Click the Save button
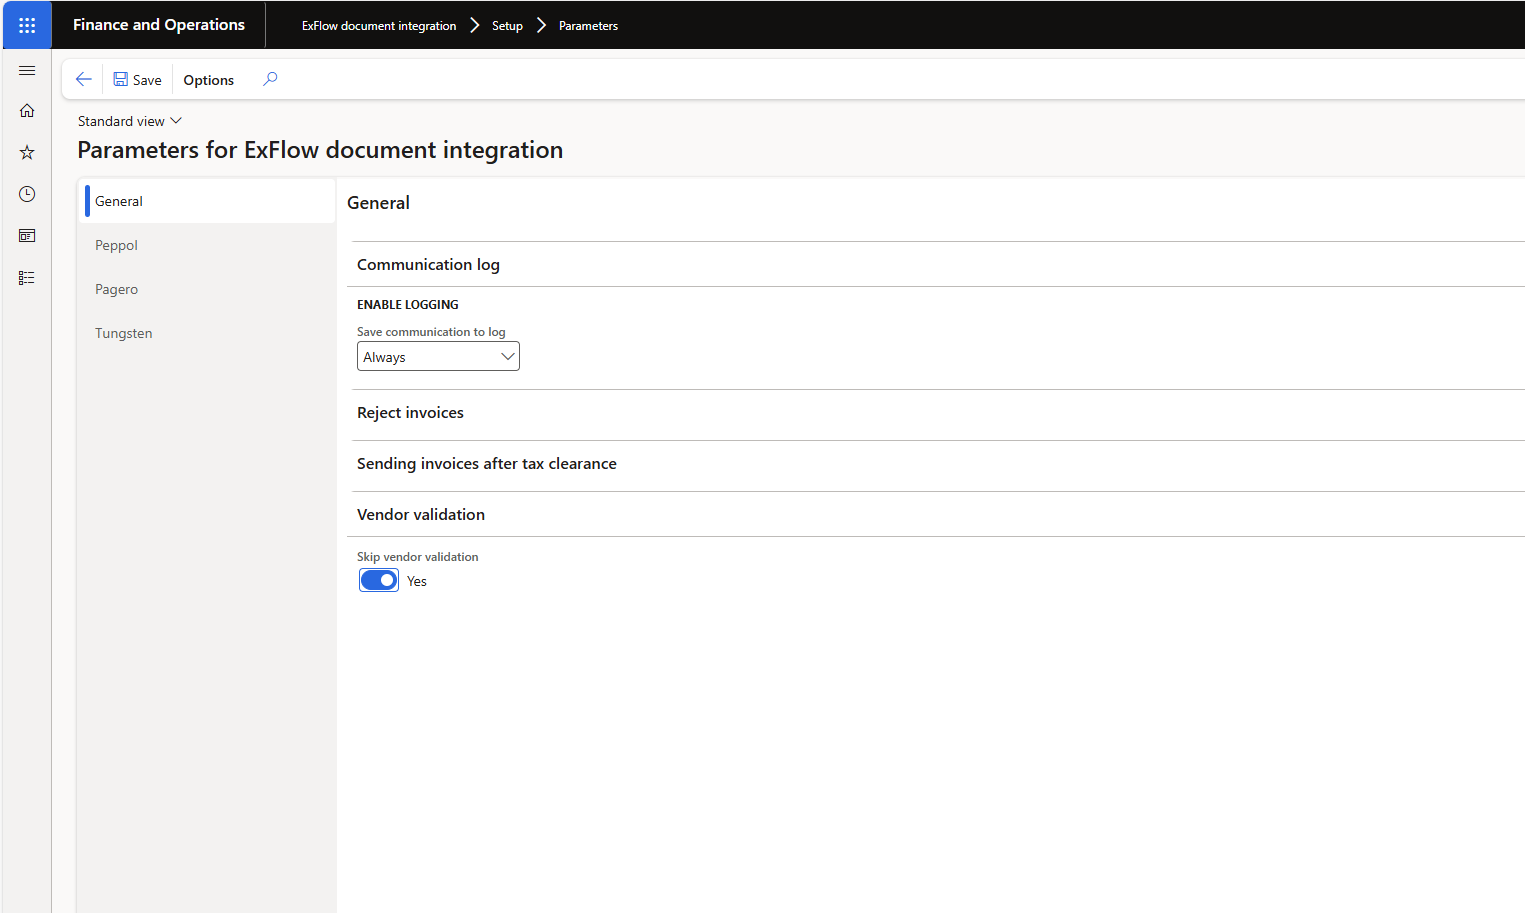Viewport: 1525px width, 913px height. point(137,80)
